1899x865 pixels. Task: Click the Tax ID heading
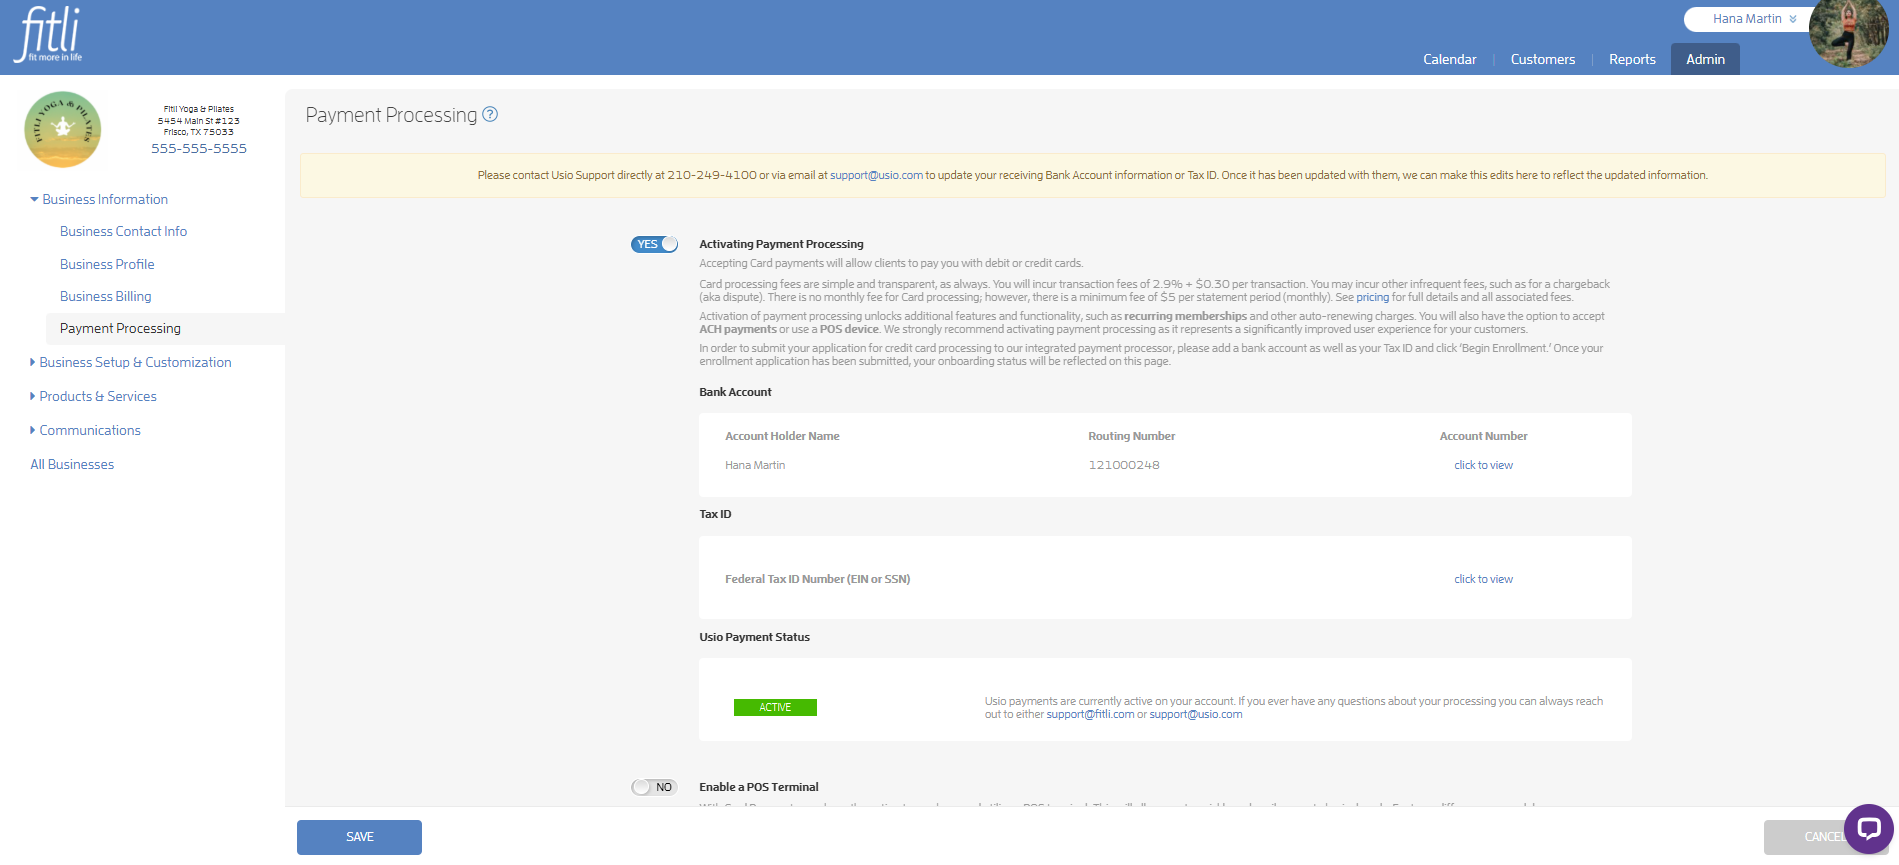tap(715, 514)
